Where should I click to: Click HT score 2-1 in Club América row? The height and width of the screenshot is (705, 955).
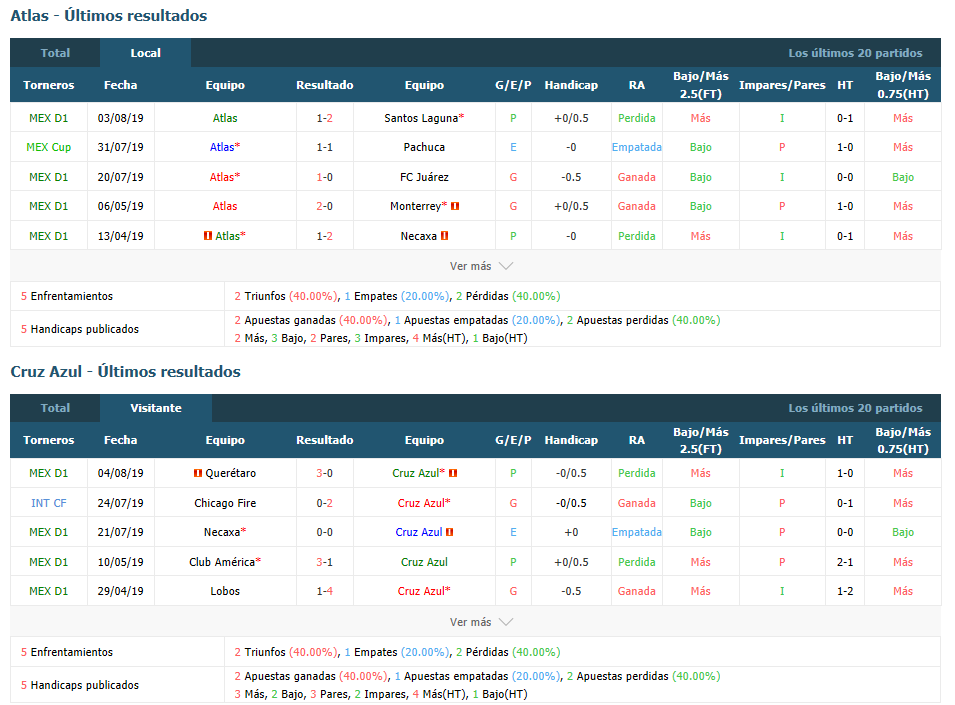point(845,562)
